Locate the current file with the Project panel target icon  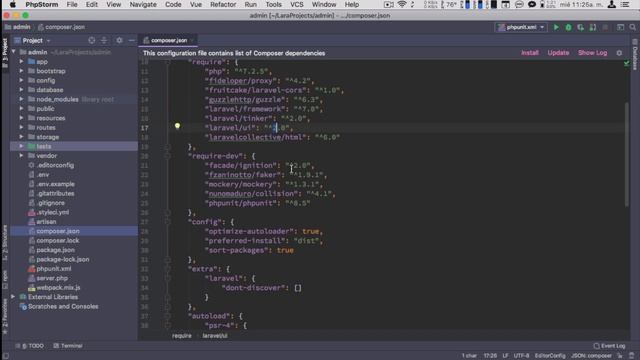91,40
